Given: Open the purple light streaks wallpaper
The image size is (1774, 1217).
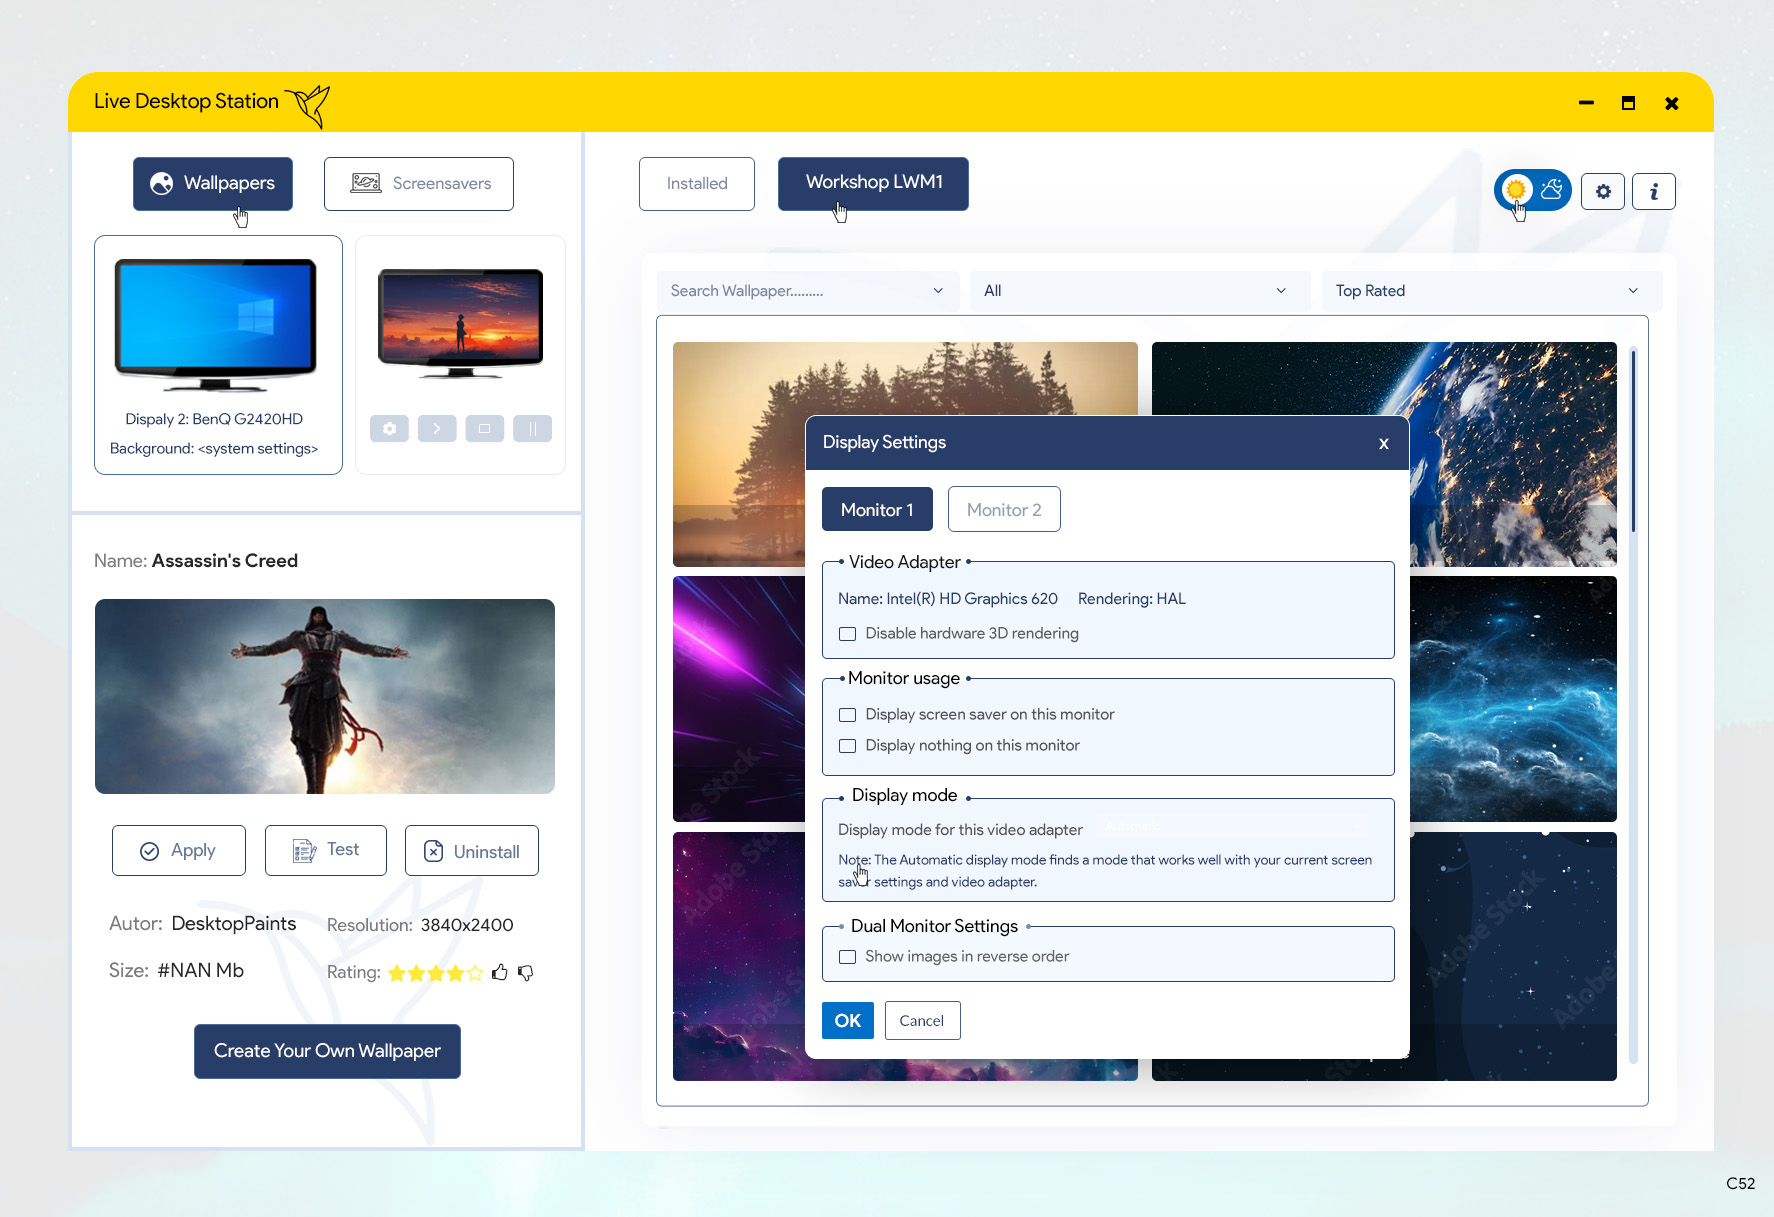Looking at the screenshot, I should [739, 698].
